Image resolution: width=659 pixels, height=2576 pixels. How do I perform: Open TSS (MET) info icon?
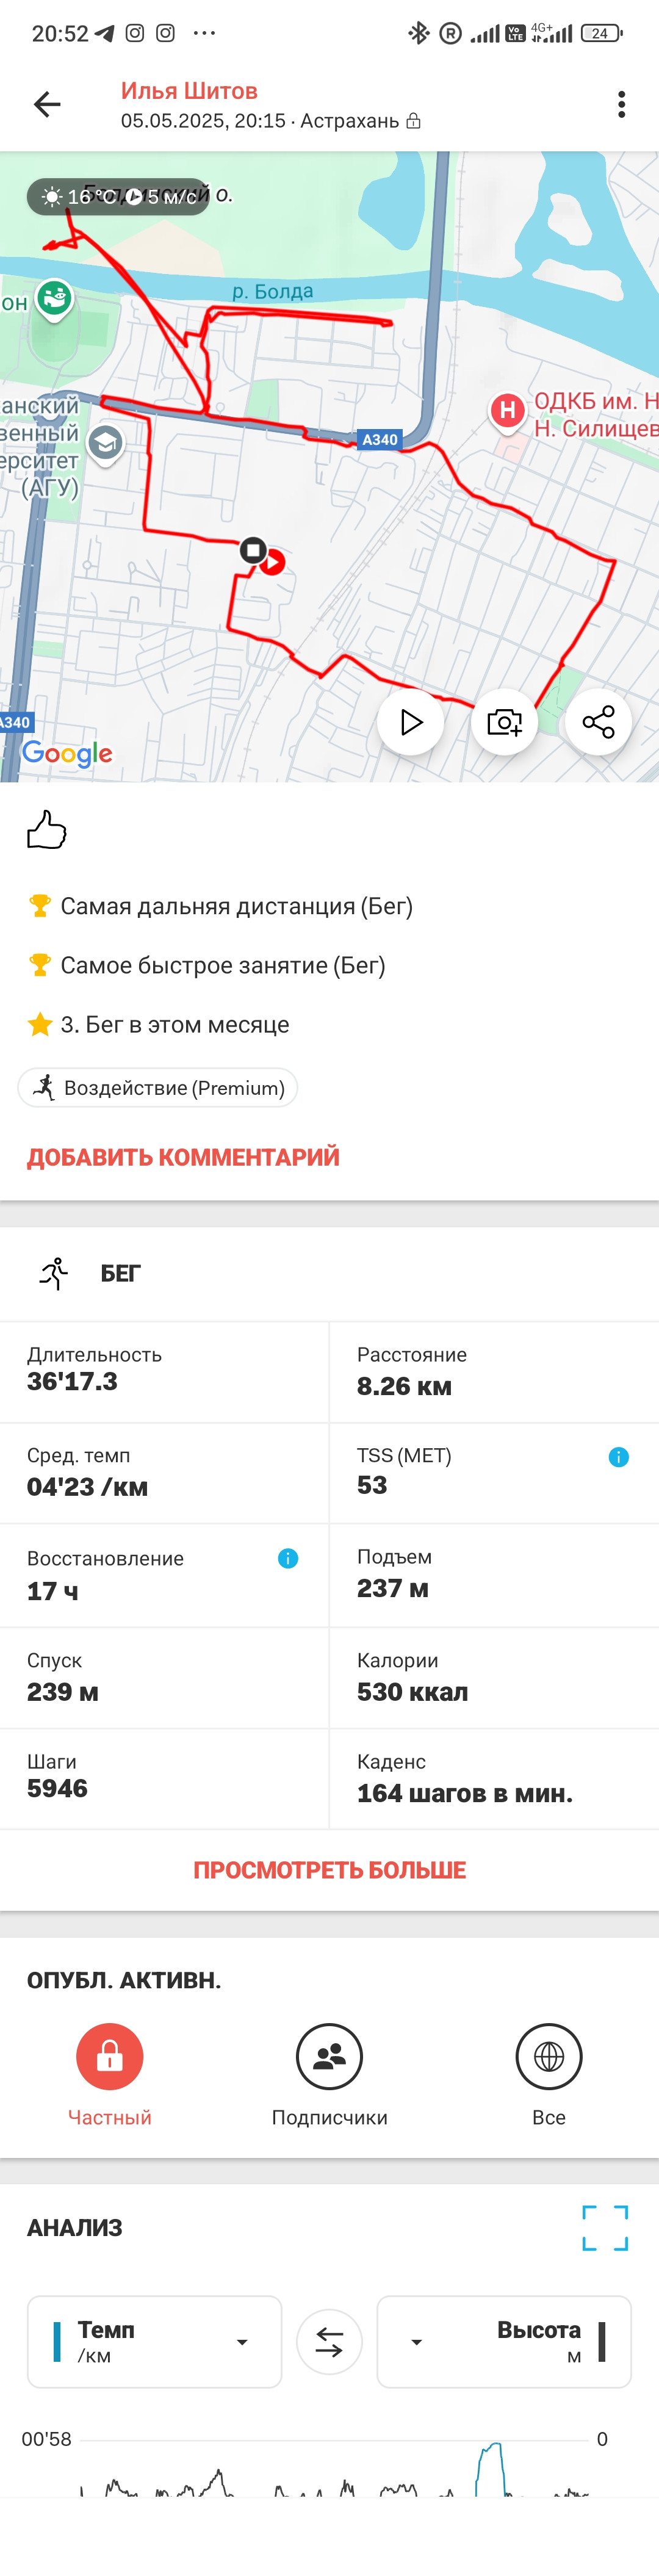click(619, 1457)
